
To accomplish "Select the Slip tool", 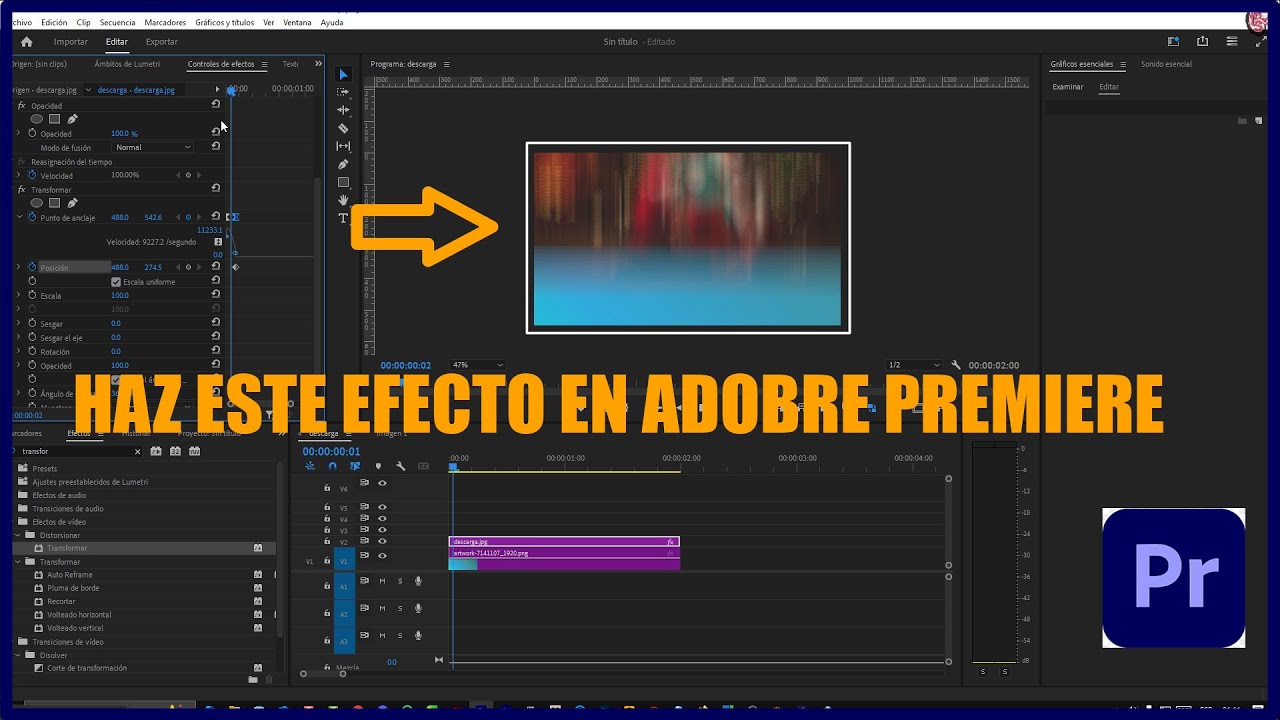I will click(x=344, y=146).
